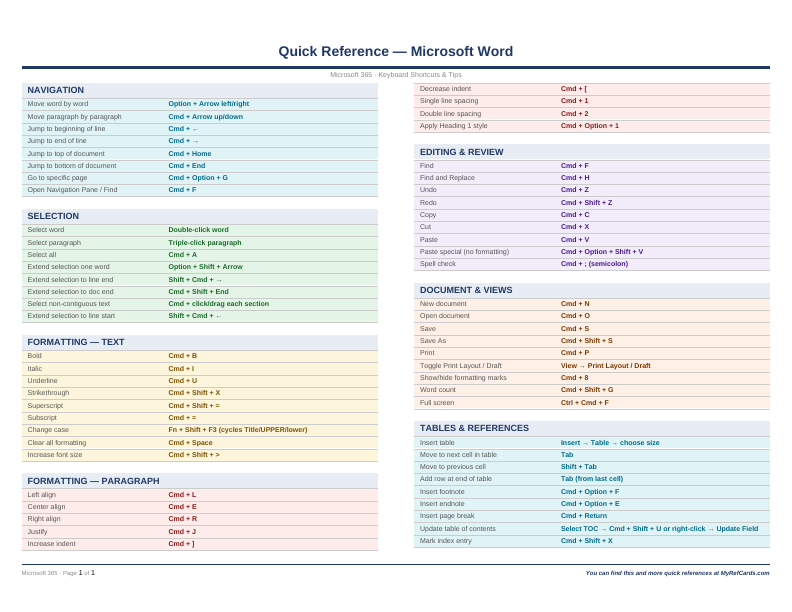Select 'Find and Replace' row label
792x612 pixels.
[448, 178]
